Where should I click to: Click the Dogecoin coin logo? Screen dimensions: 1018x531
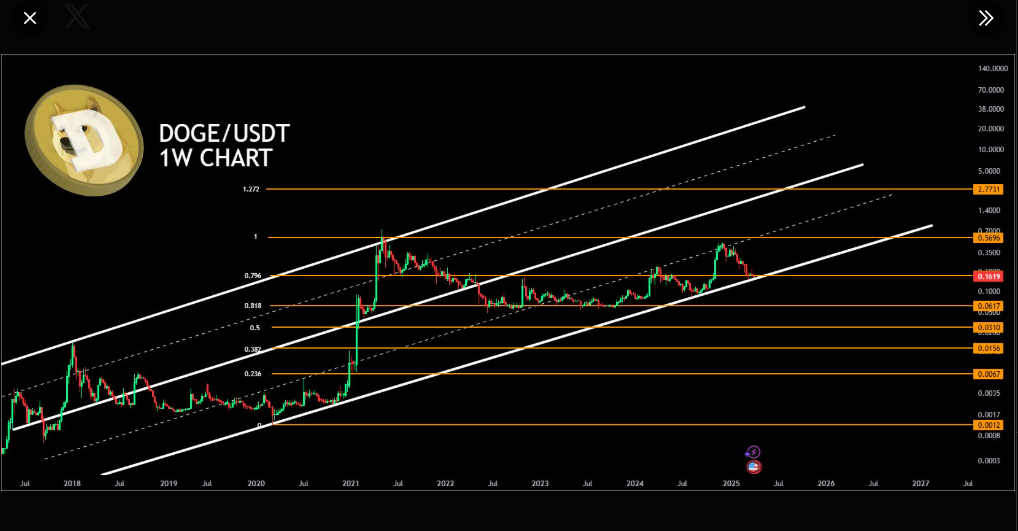84,137
